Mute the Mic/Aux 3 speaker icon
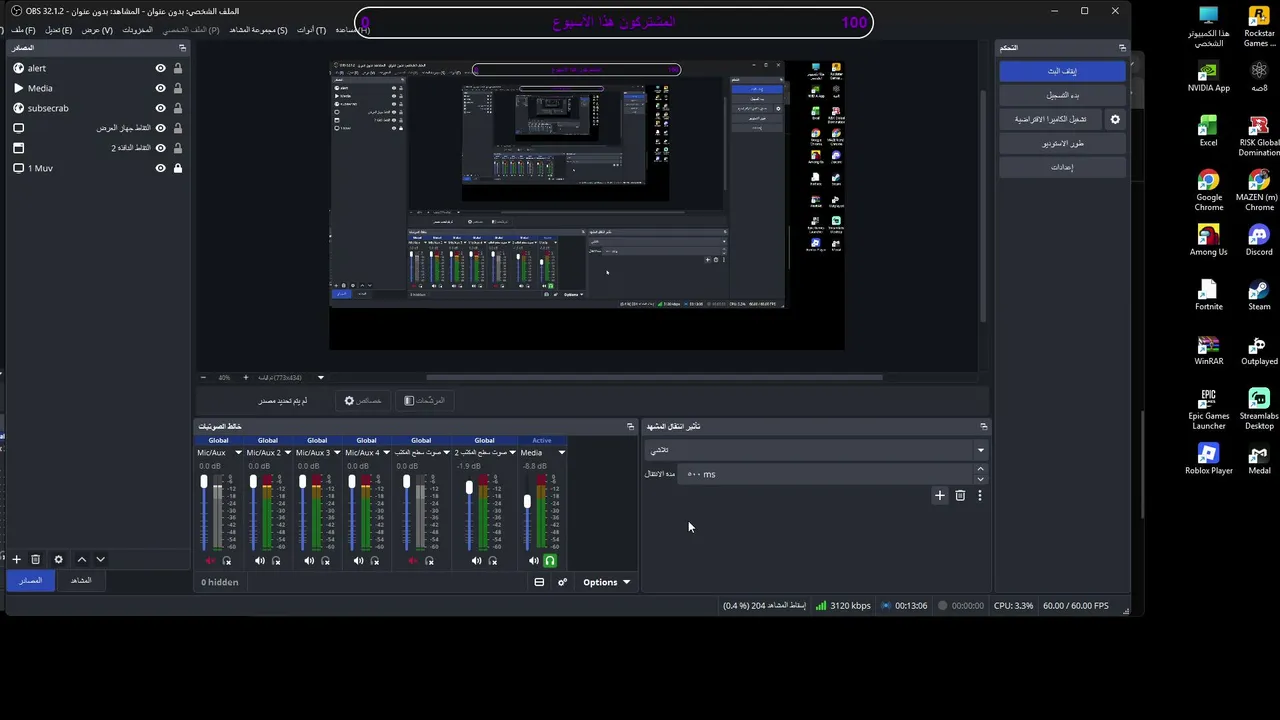Viewport: 1280px width, 720px height. [x=309, y=561]
